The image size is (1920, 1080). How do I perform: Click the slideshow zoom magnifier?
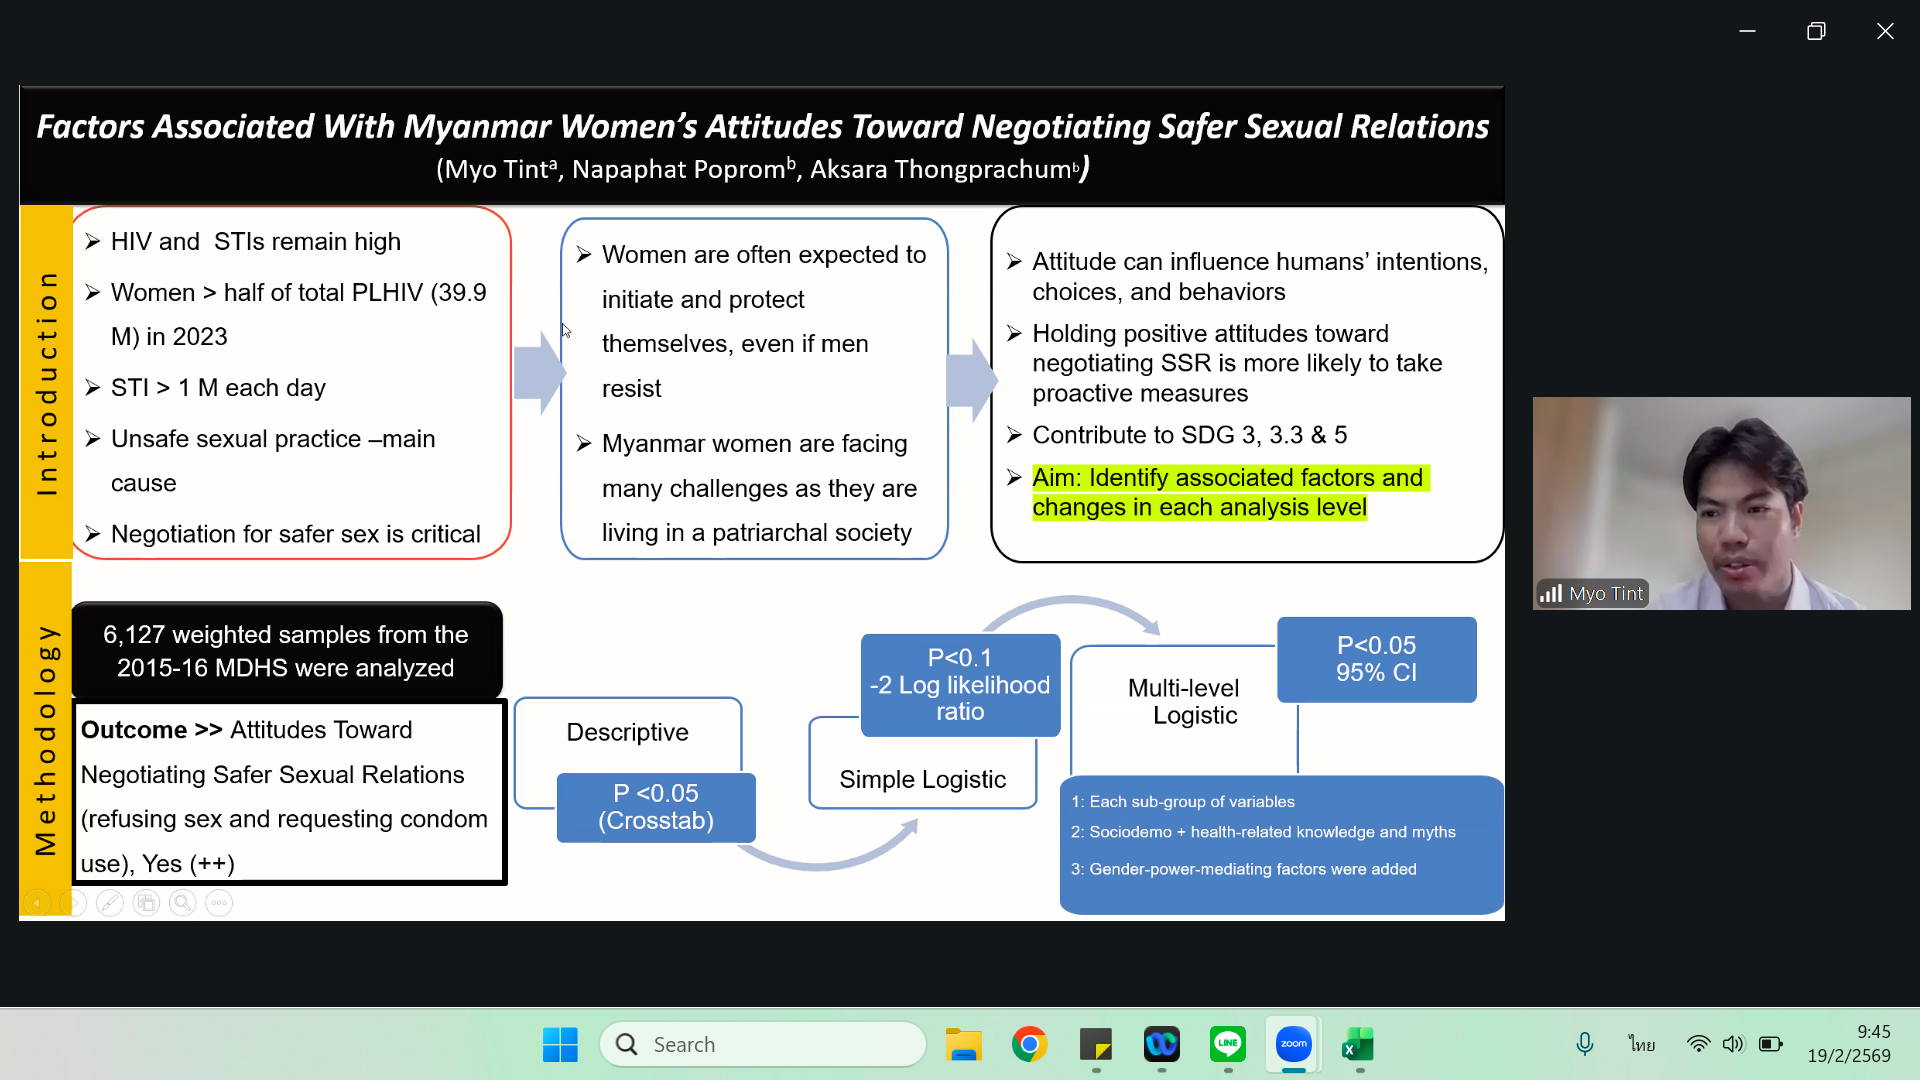(182, 903)
